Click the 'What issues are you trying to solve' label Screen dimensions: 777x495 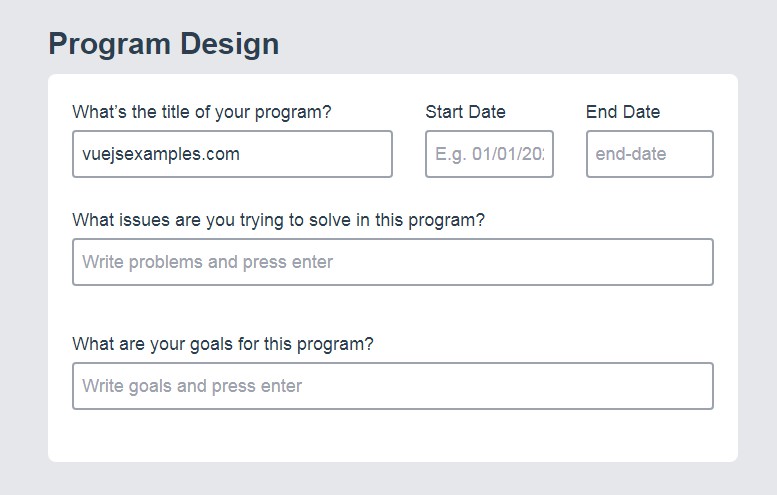[278, 220]
